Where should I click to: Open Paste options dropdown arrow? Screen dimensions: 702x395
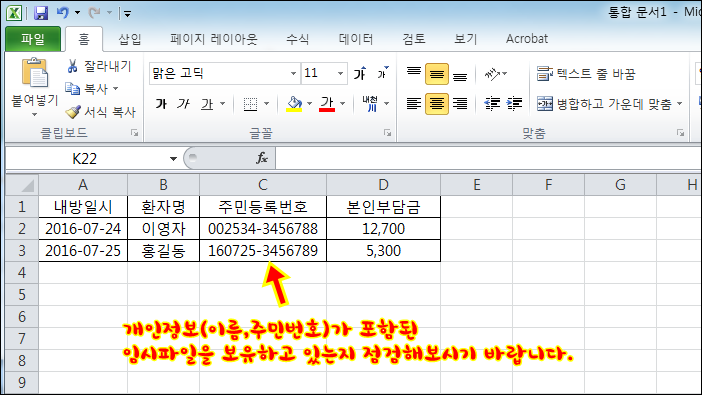click(x=34, y=115)
